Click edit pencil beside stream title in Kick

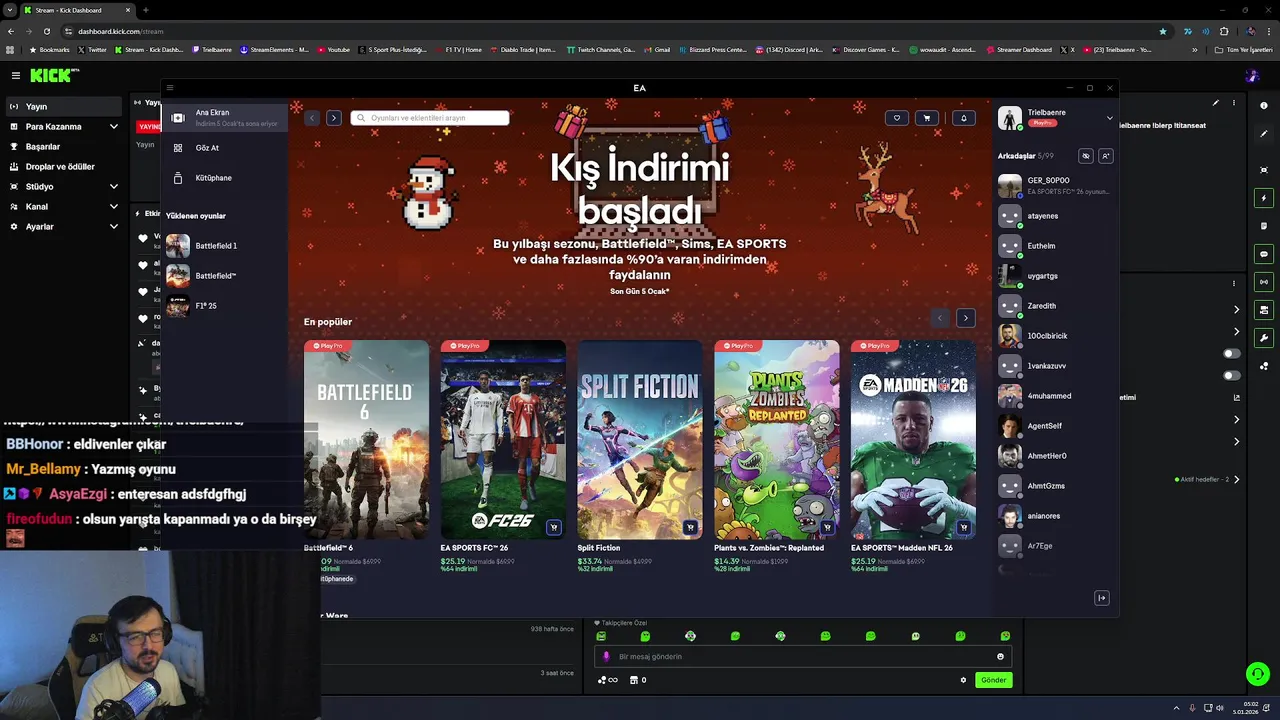point(1216,103)
